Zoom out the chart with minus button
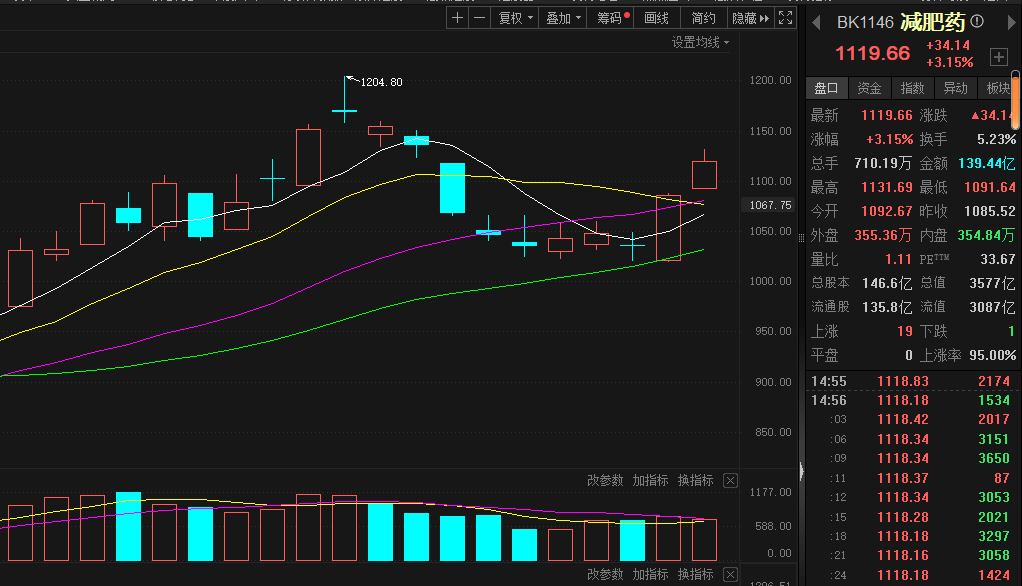The image size is (1022, 586). pos(480,18)
